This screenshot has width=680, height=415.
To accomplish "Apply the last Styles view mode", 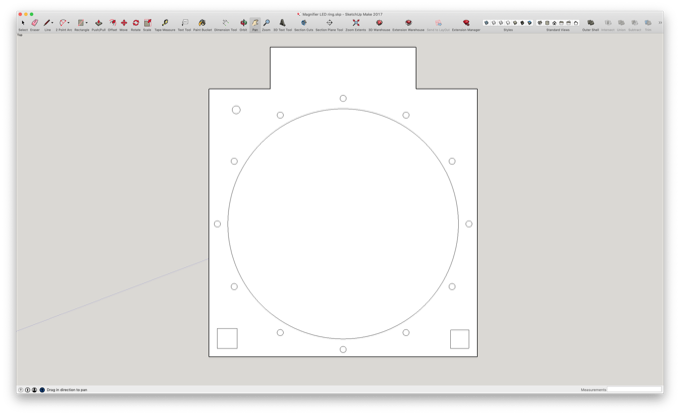I will (530, 23).
